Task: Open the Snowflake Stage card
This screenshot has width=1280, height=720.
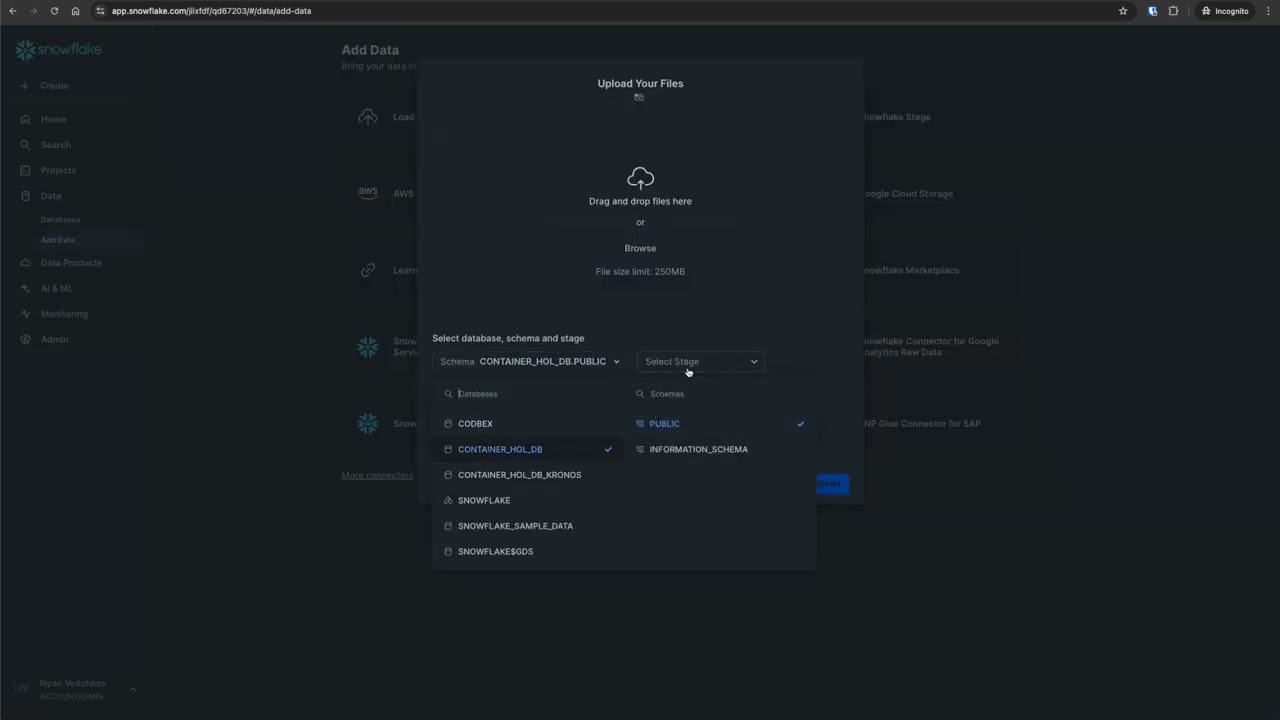Action: [896, 117]
